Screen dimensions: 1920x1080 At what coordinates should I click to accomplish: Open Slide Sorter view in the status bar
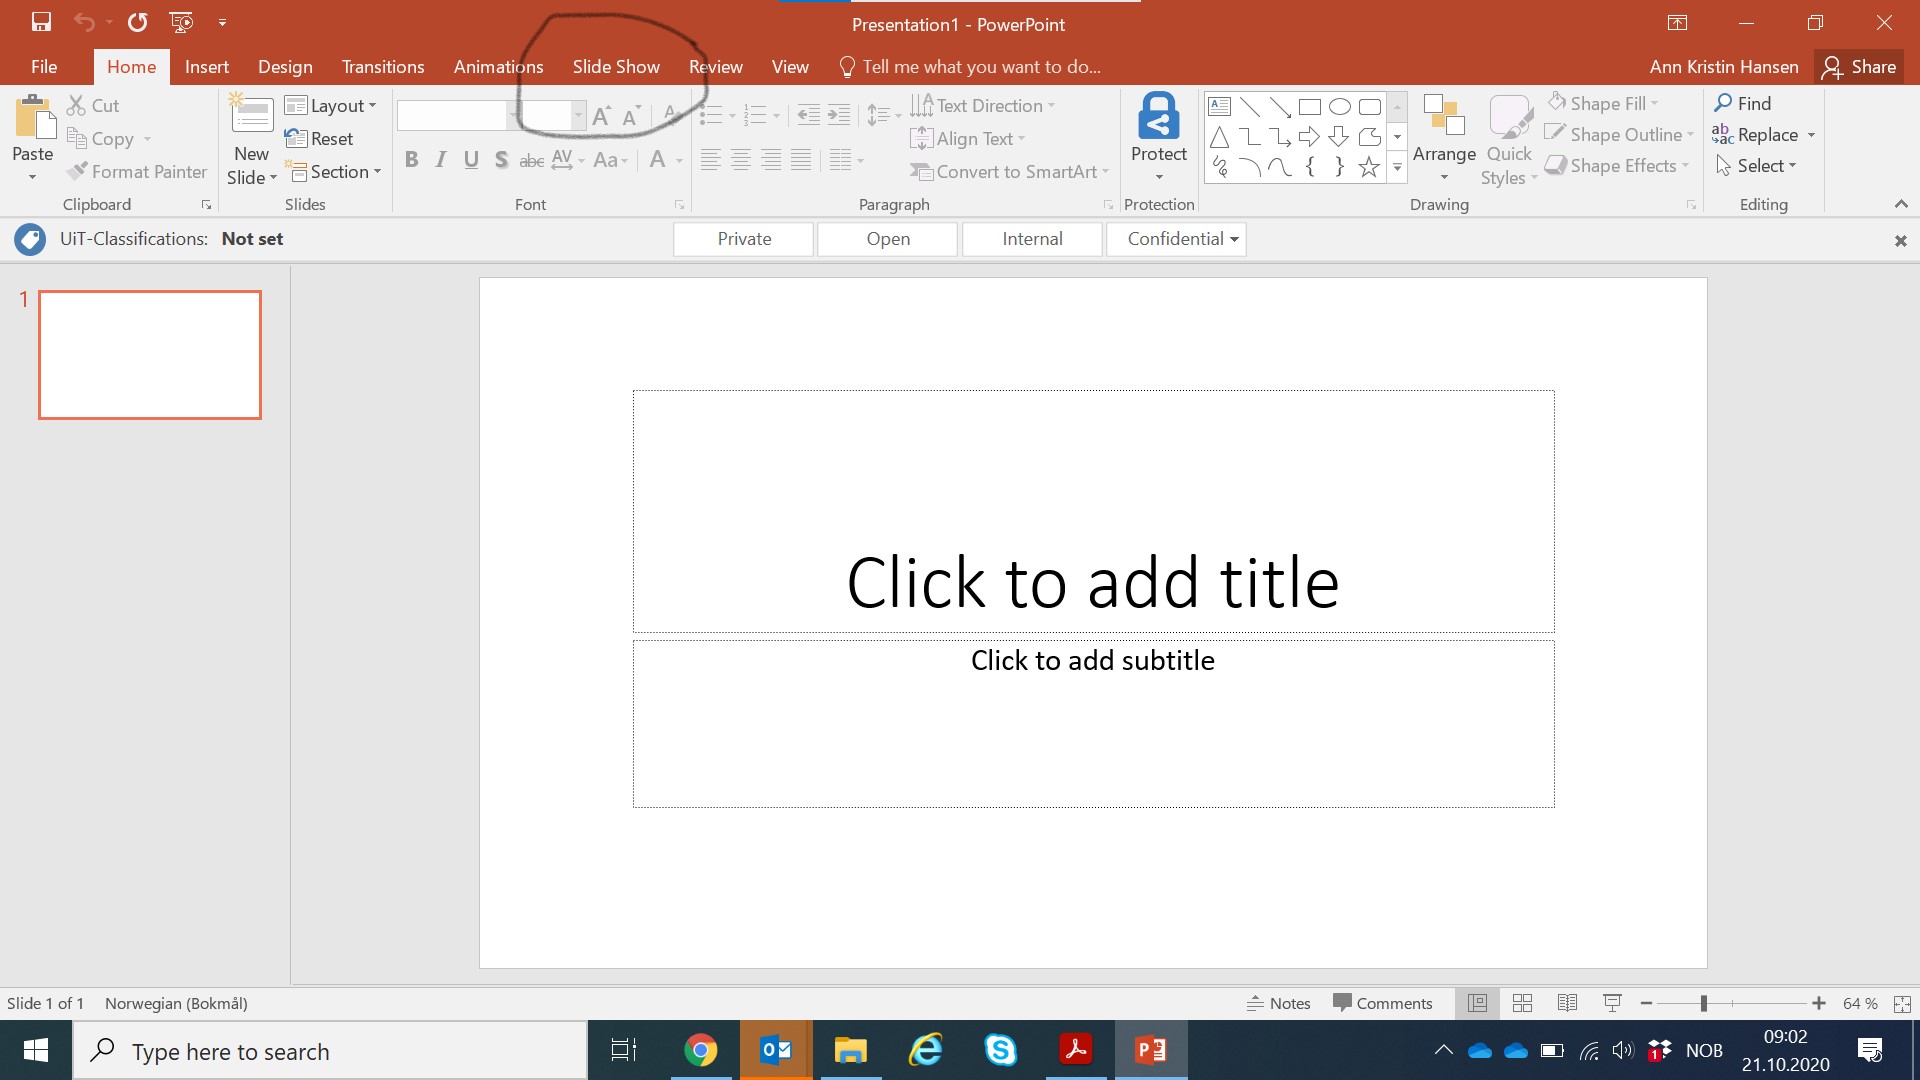click(x=1522, y=1003)
